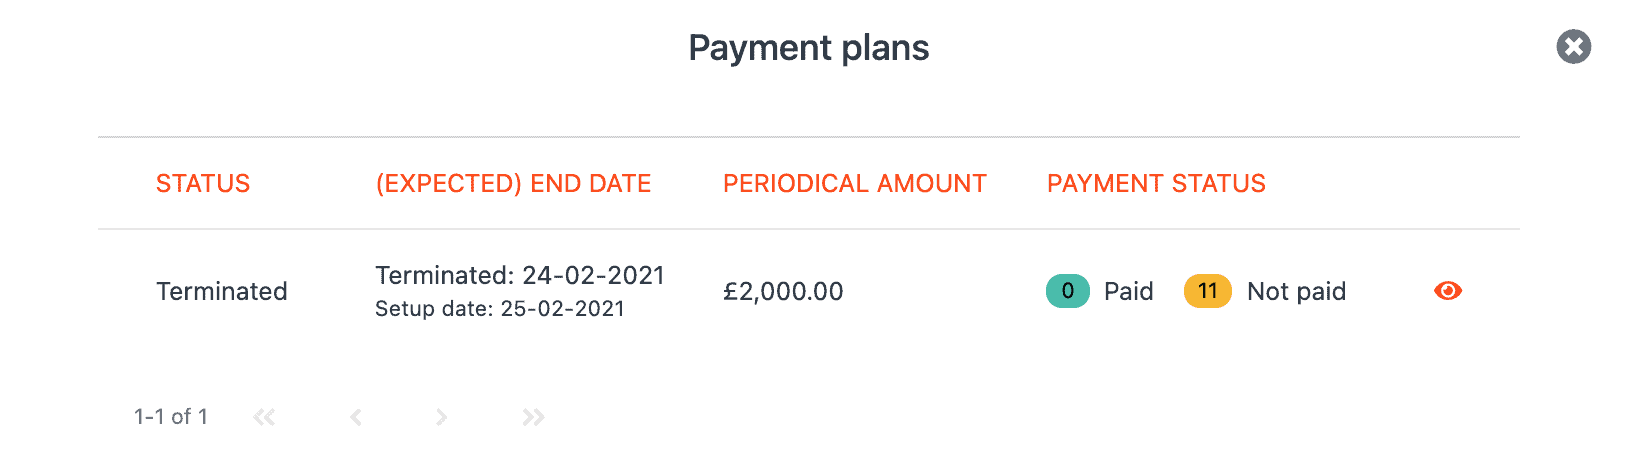Image resolution: width=1632 pixels, height=474 pixels.
Task: Select the Terminated status cell
Action: click(x=222, y=291)
